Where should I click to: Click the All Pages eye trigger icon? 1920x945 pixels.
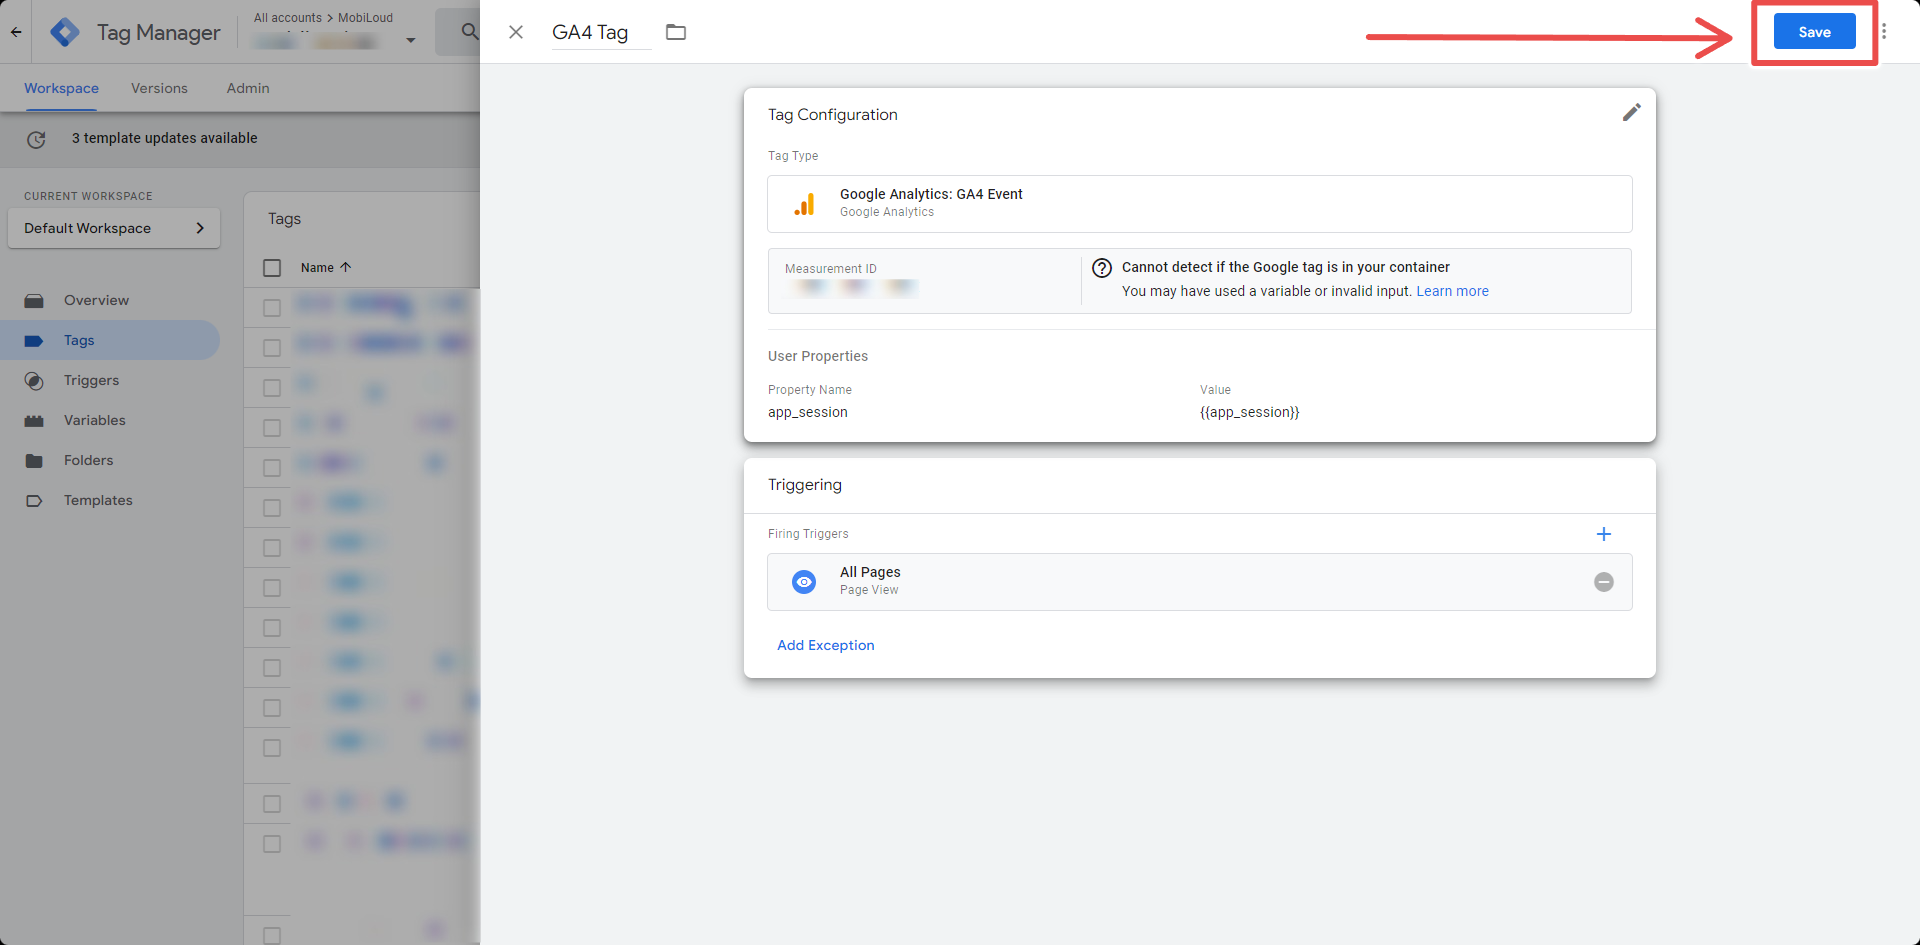click(x=804, y=582)
